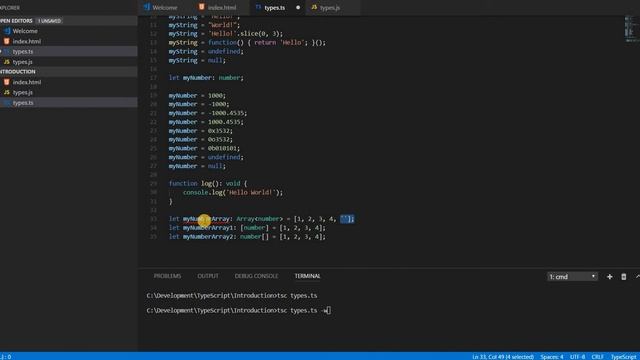Select types.ts in the Open Editors list
Image resolution: width=640 pixels, height=360 pixels.
pyautogui.click(x=69, y=51)
